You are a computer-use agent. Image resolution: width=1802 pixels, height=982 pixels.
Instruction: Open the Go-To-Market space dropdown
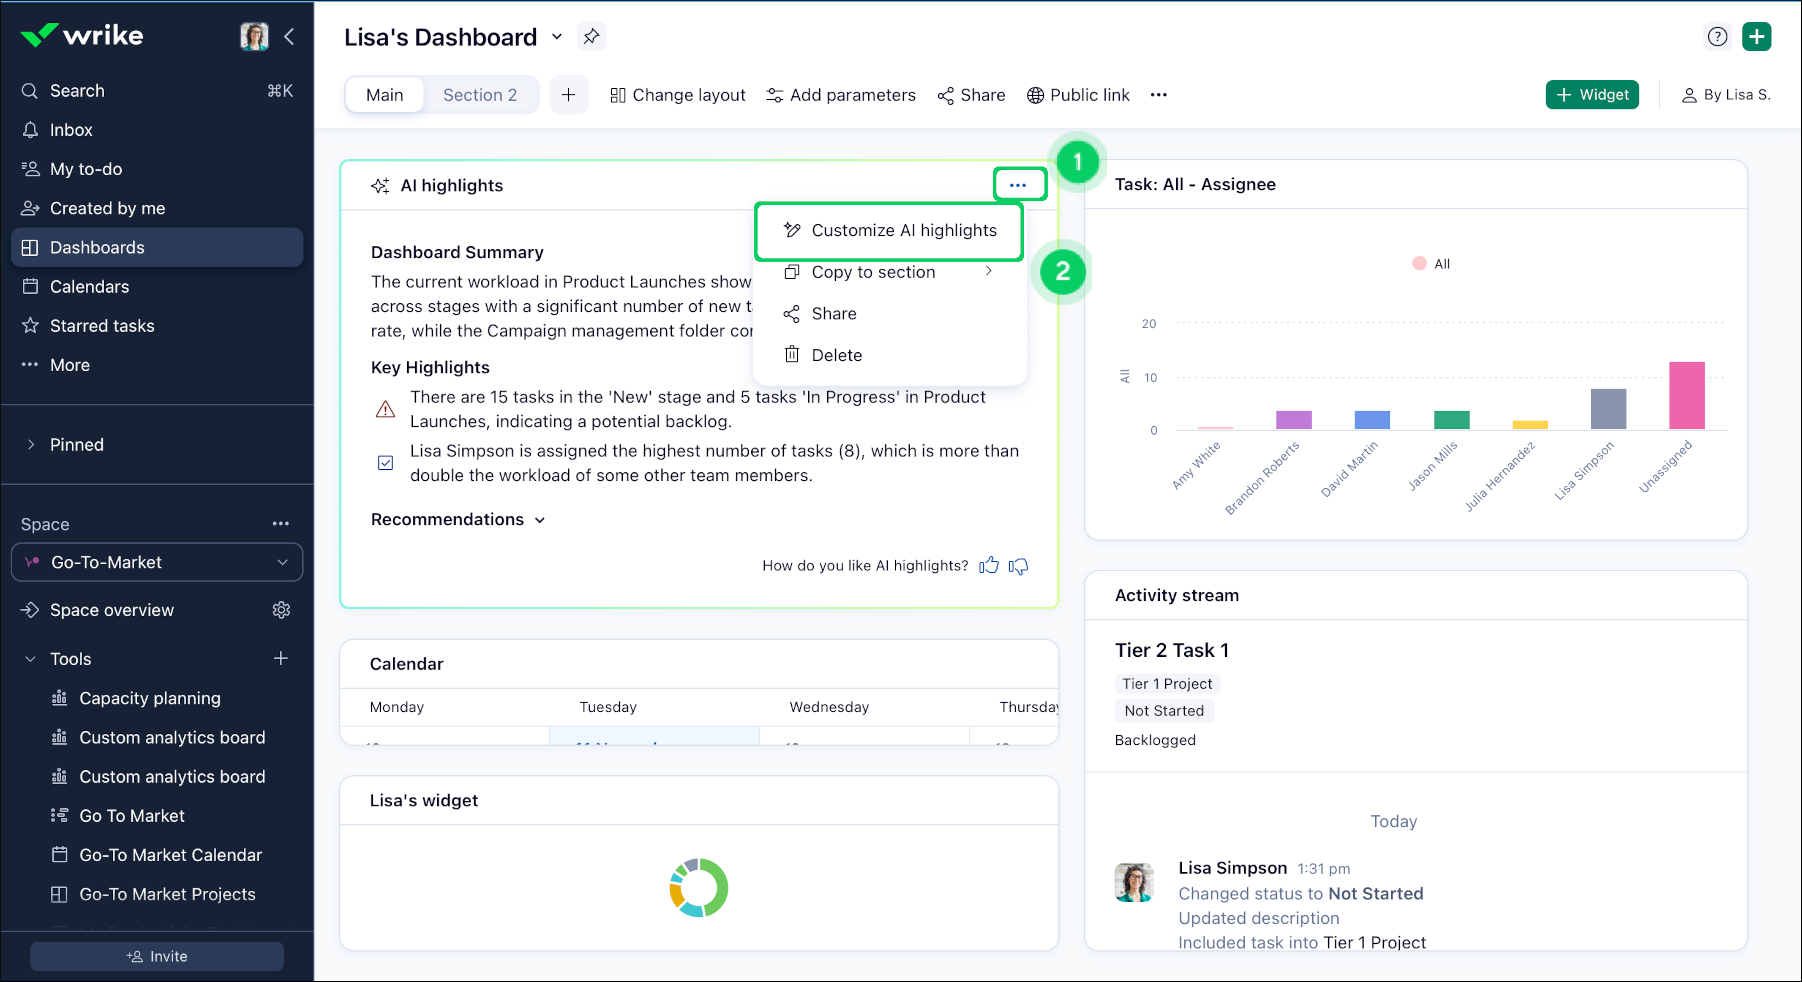click(157, 562)
